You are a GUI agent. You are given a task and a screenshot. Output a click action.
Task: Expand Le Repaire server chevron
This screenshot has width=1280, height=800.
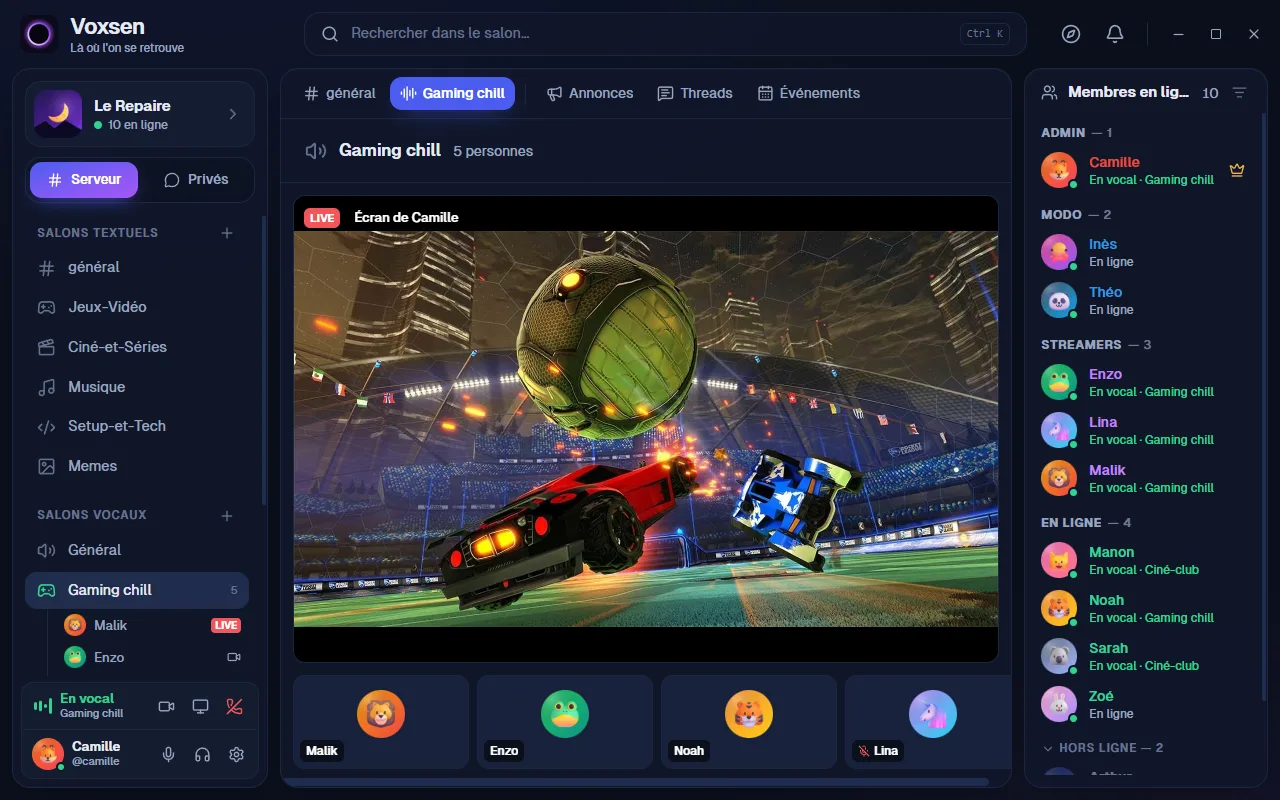tap(233, 114)
